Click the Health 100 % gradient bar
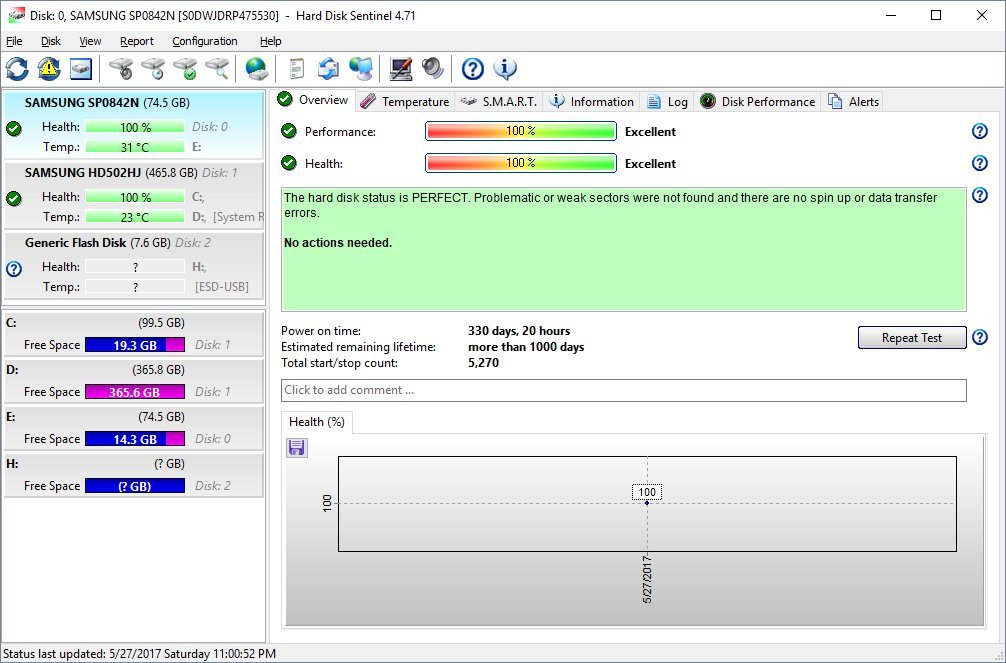 pos(520,163)
